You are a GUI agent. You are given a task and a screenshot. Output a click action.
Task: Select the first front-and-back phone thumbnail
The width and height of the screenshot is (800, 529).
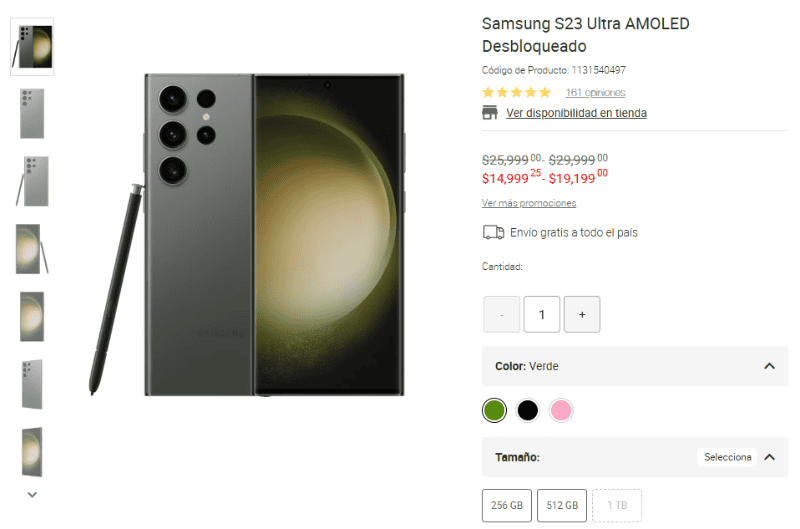33,46
